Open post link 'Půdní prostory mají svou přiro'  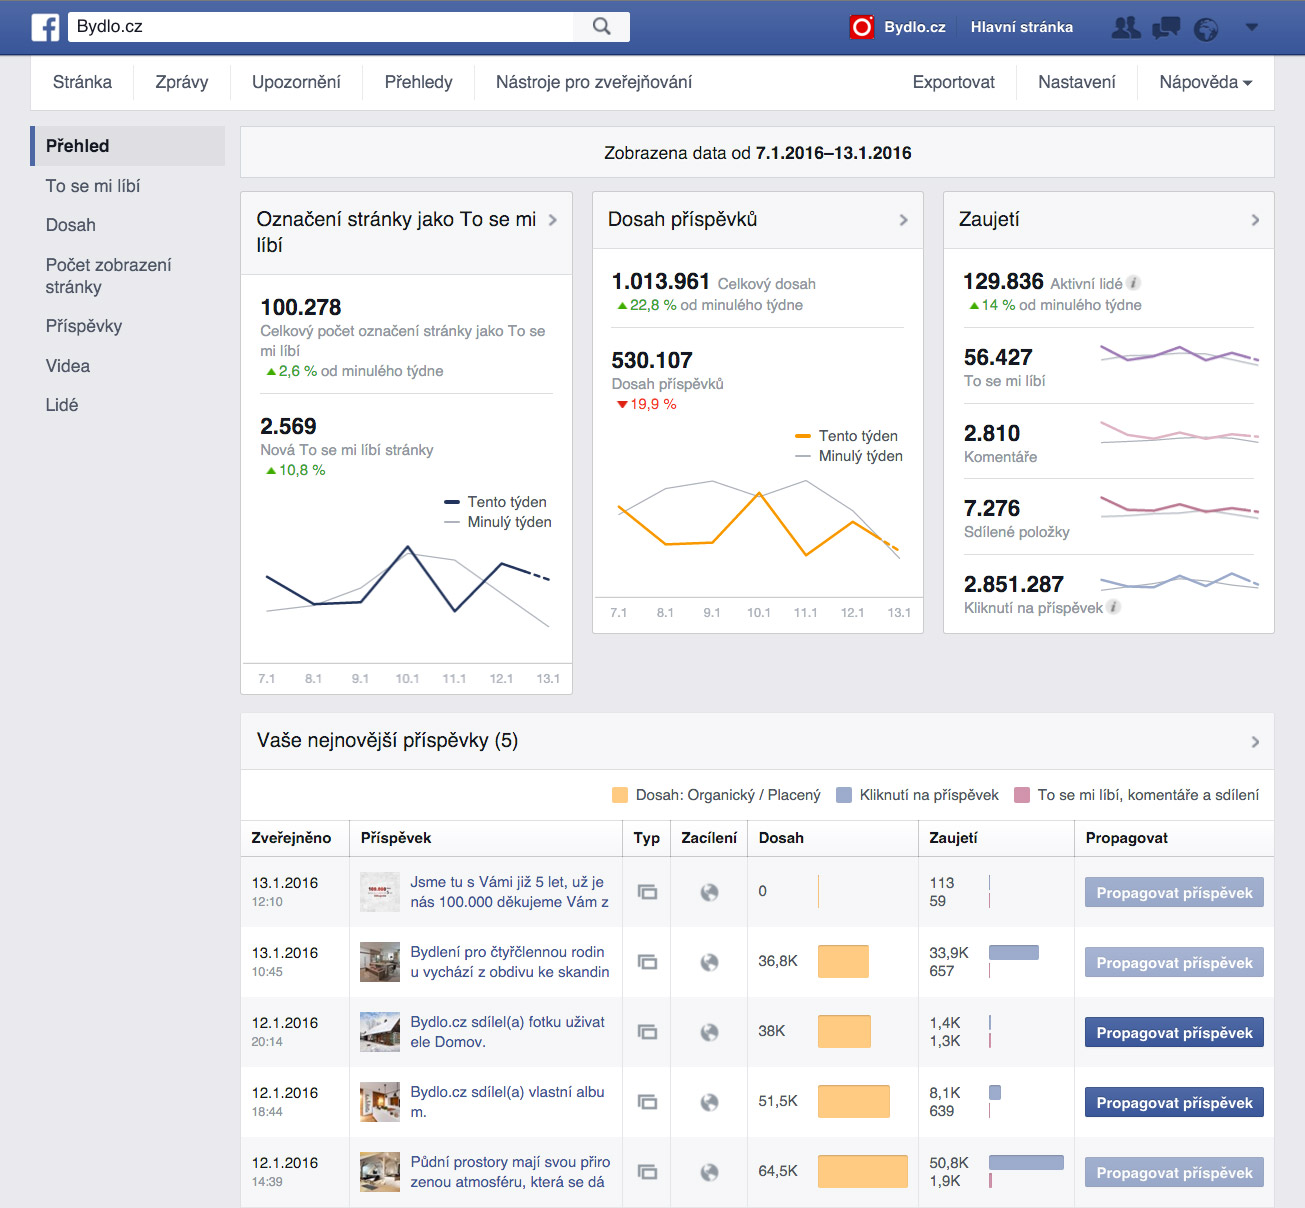pyautogui.click(x=510, y=1162)
